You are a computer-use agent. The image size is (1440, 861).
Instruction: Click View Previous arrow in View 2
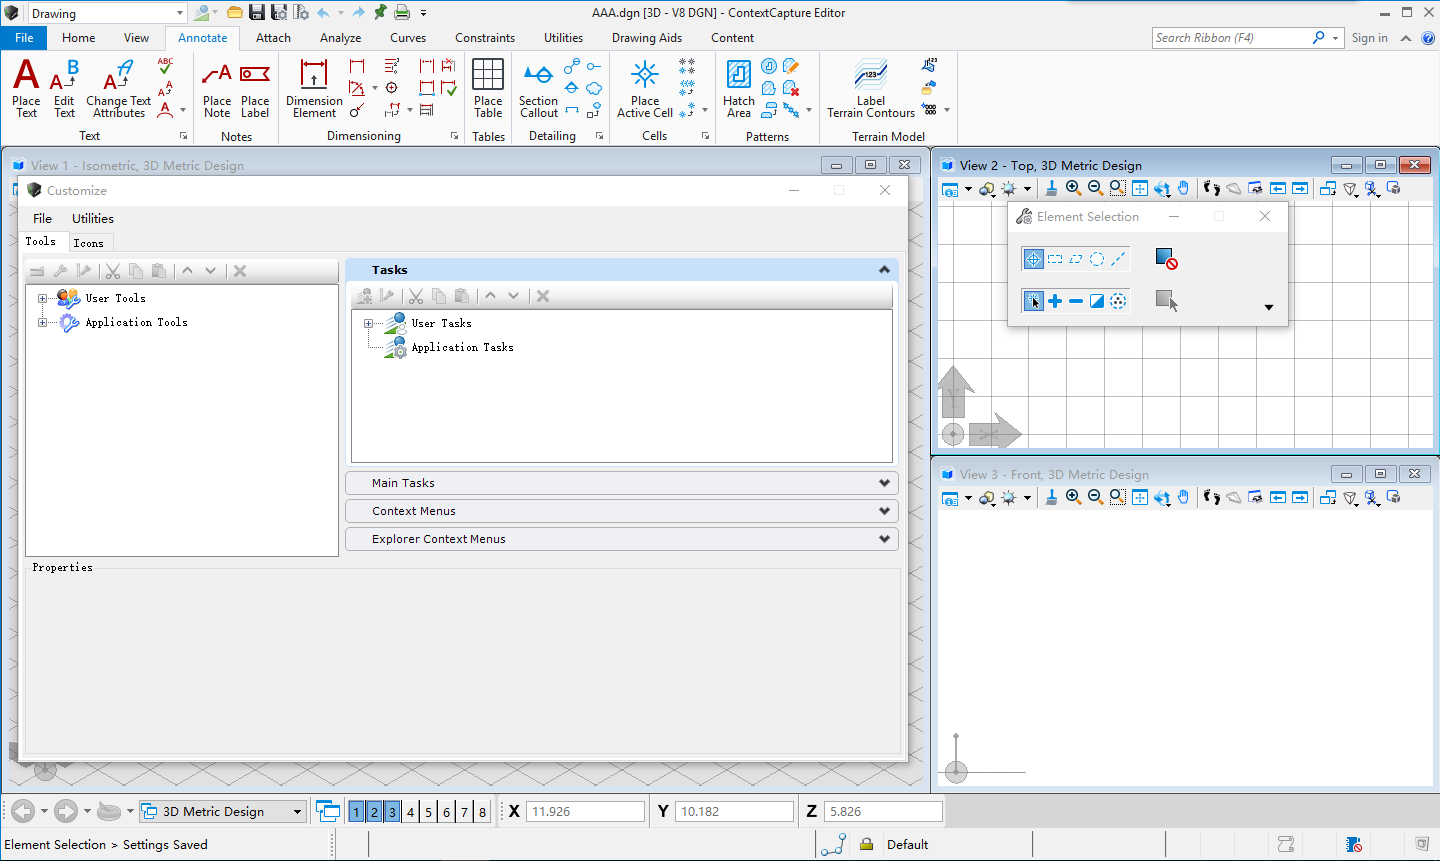tap(1278, 188)
